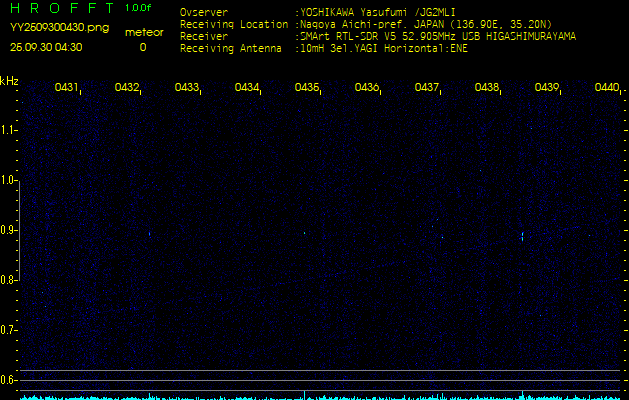
Task: Click the bright echo near 0439
Action: click(x=522, y=236)
